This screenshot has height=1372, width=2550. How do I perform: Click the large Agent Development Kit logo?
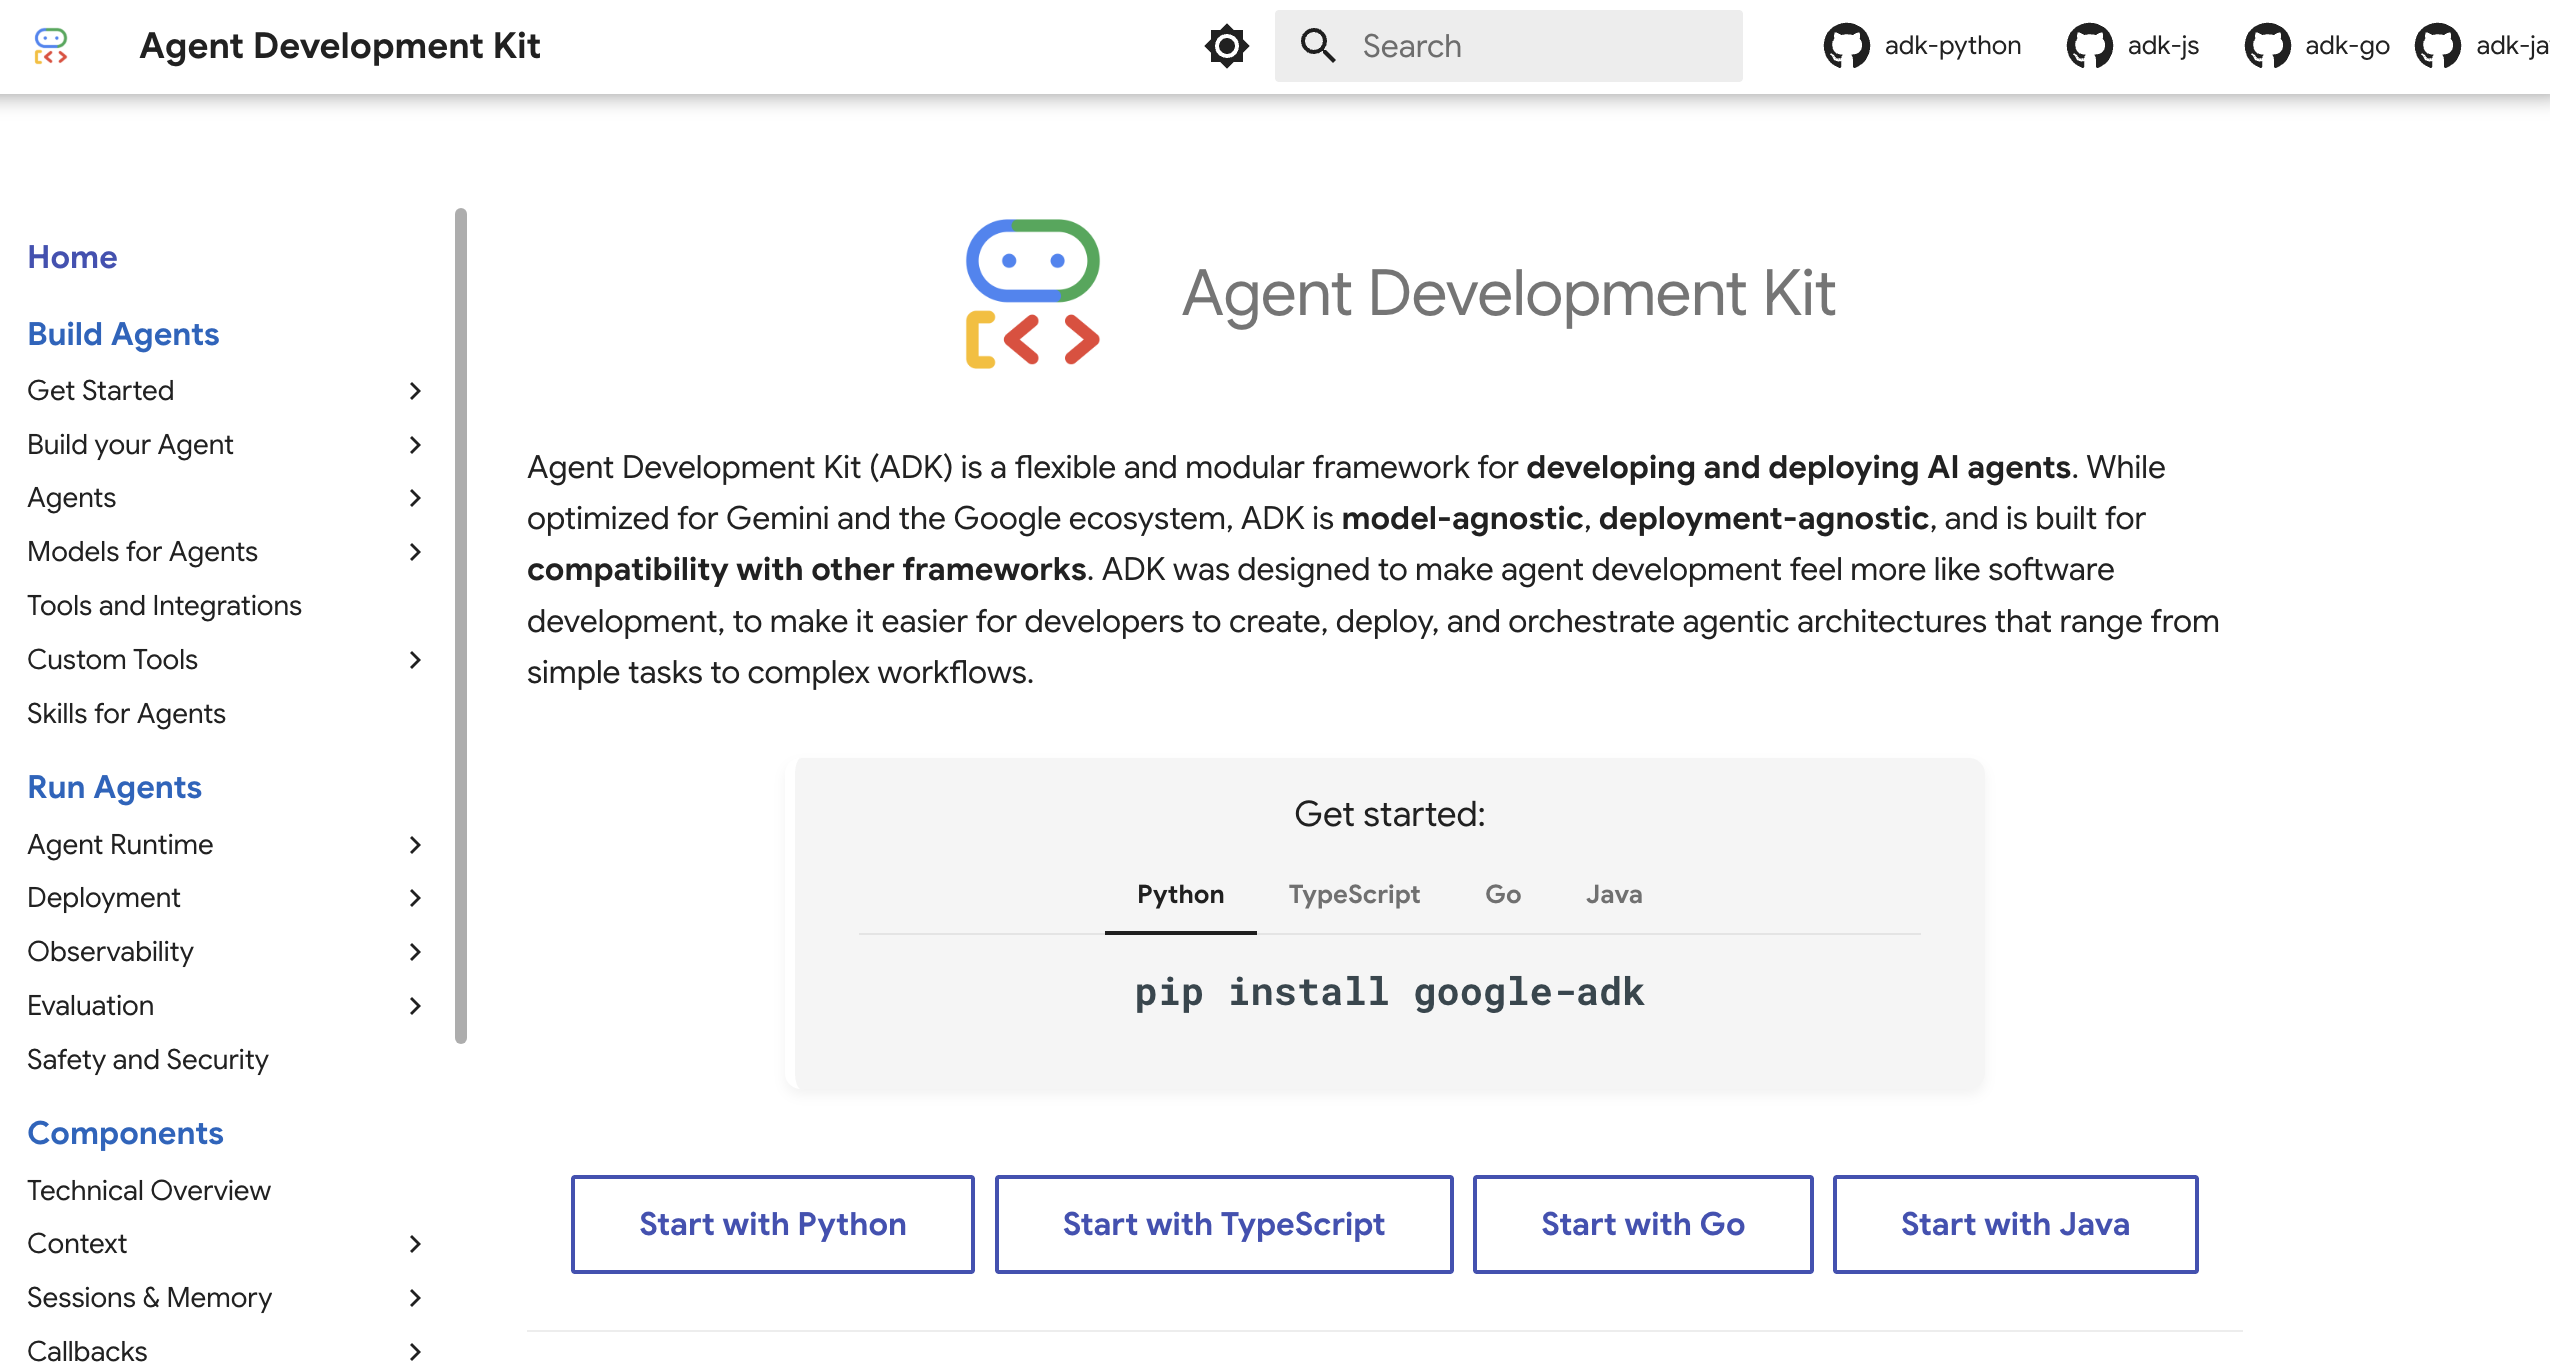[1032, 294]
